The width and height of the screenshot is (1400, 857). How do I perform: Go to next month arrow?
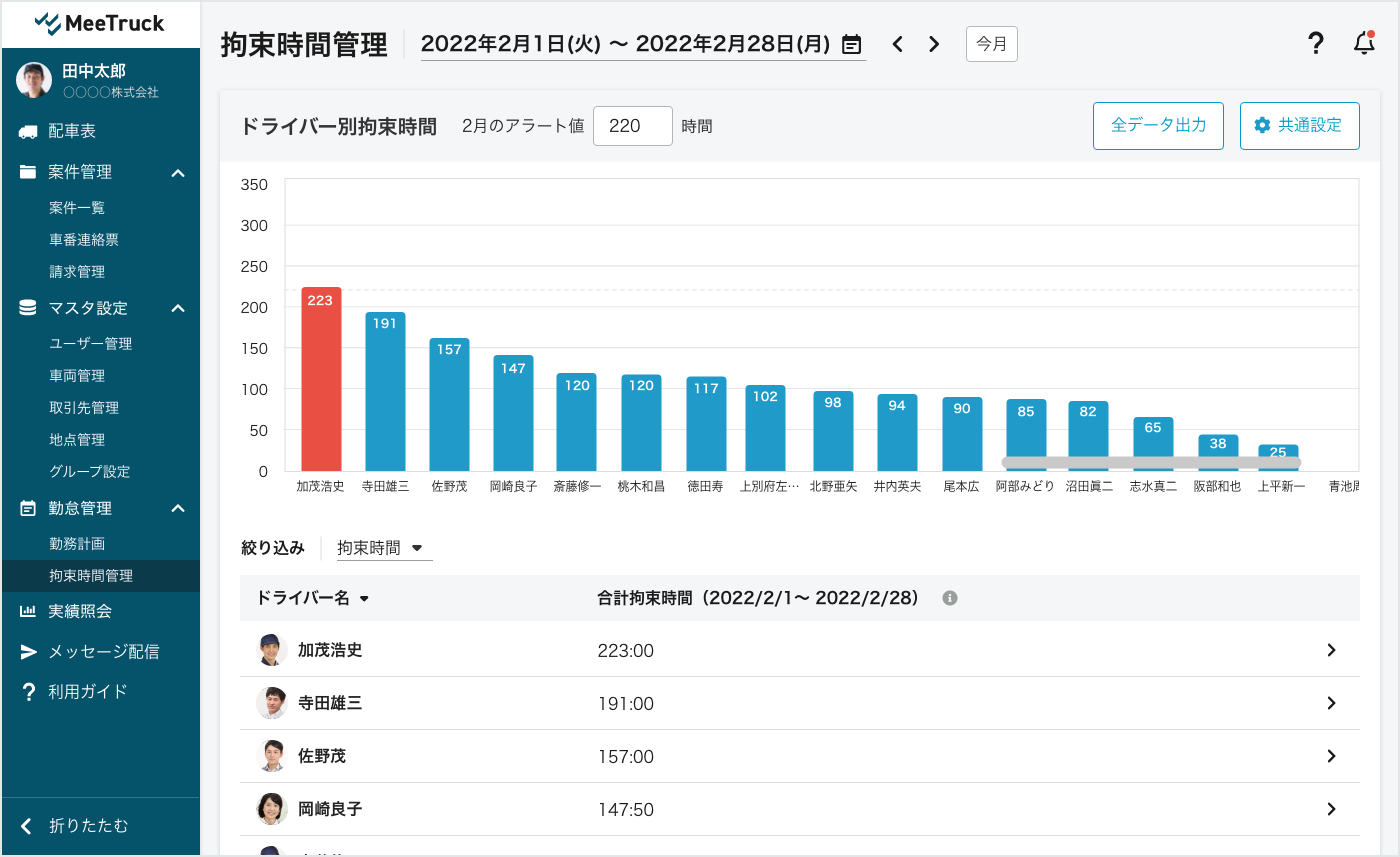pyautogui.click(x=934, y=44)
